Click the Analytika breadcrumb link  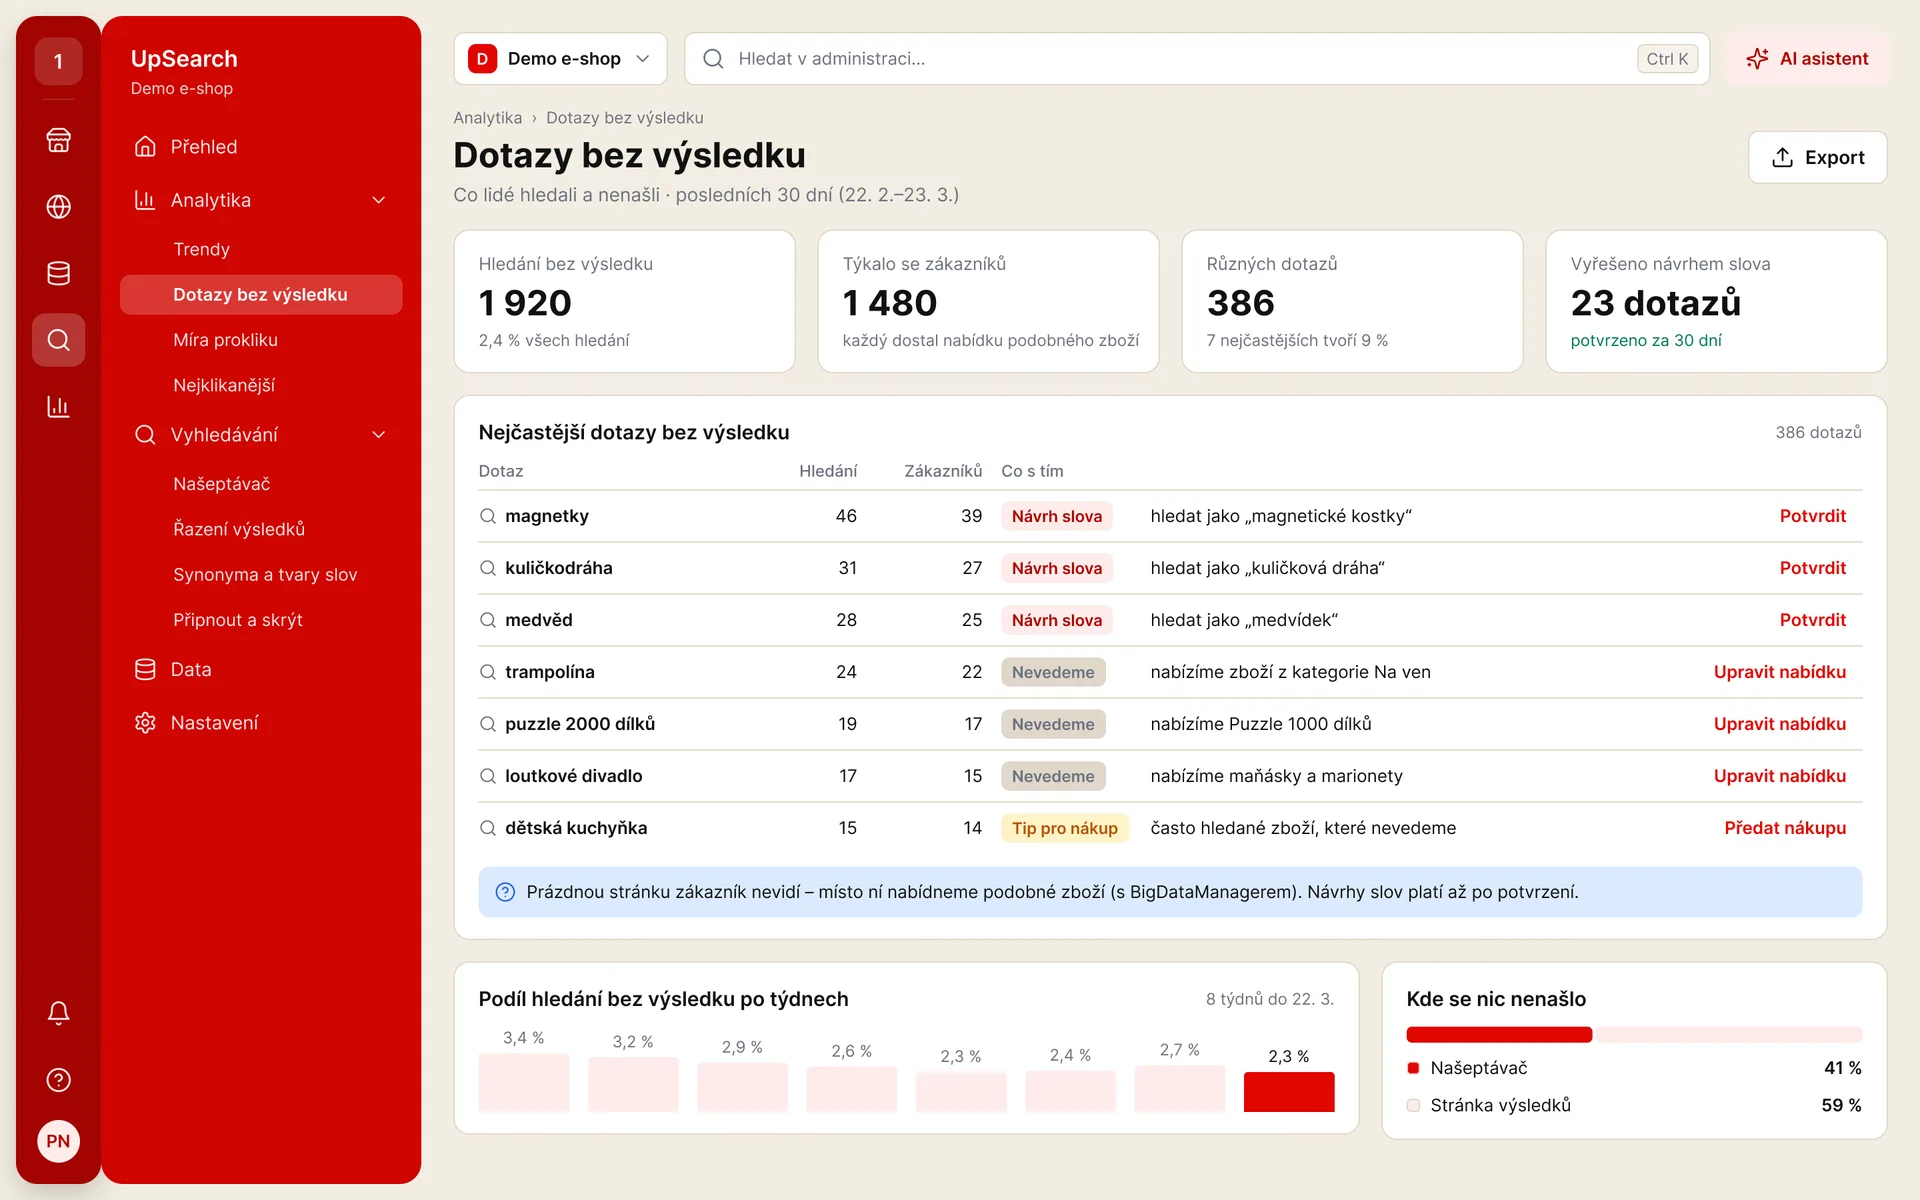pos(487,118)
